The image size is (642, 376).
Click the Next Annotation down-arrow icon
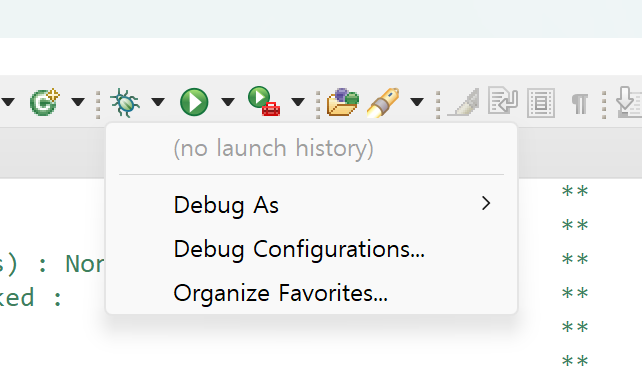click(x=629, y=102)
